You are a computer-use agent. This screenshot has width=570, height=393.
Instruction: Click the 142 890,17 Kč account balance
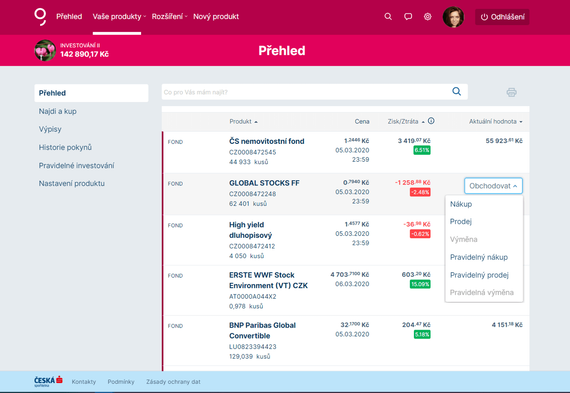click(x=84, y=54)
